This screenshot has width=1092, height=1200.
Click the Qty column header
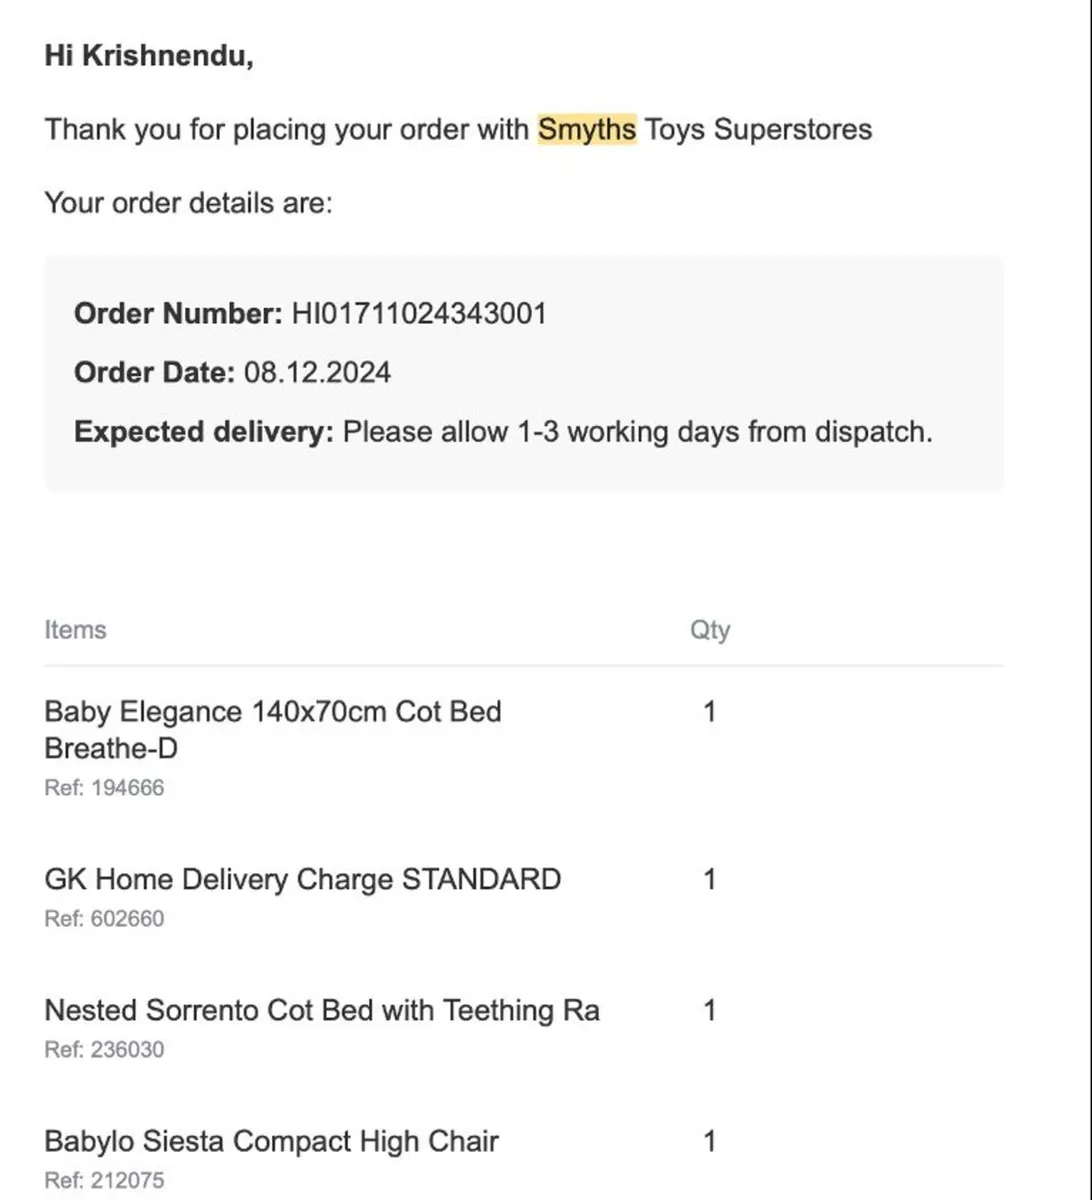[710, 630]
